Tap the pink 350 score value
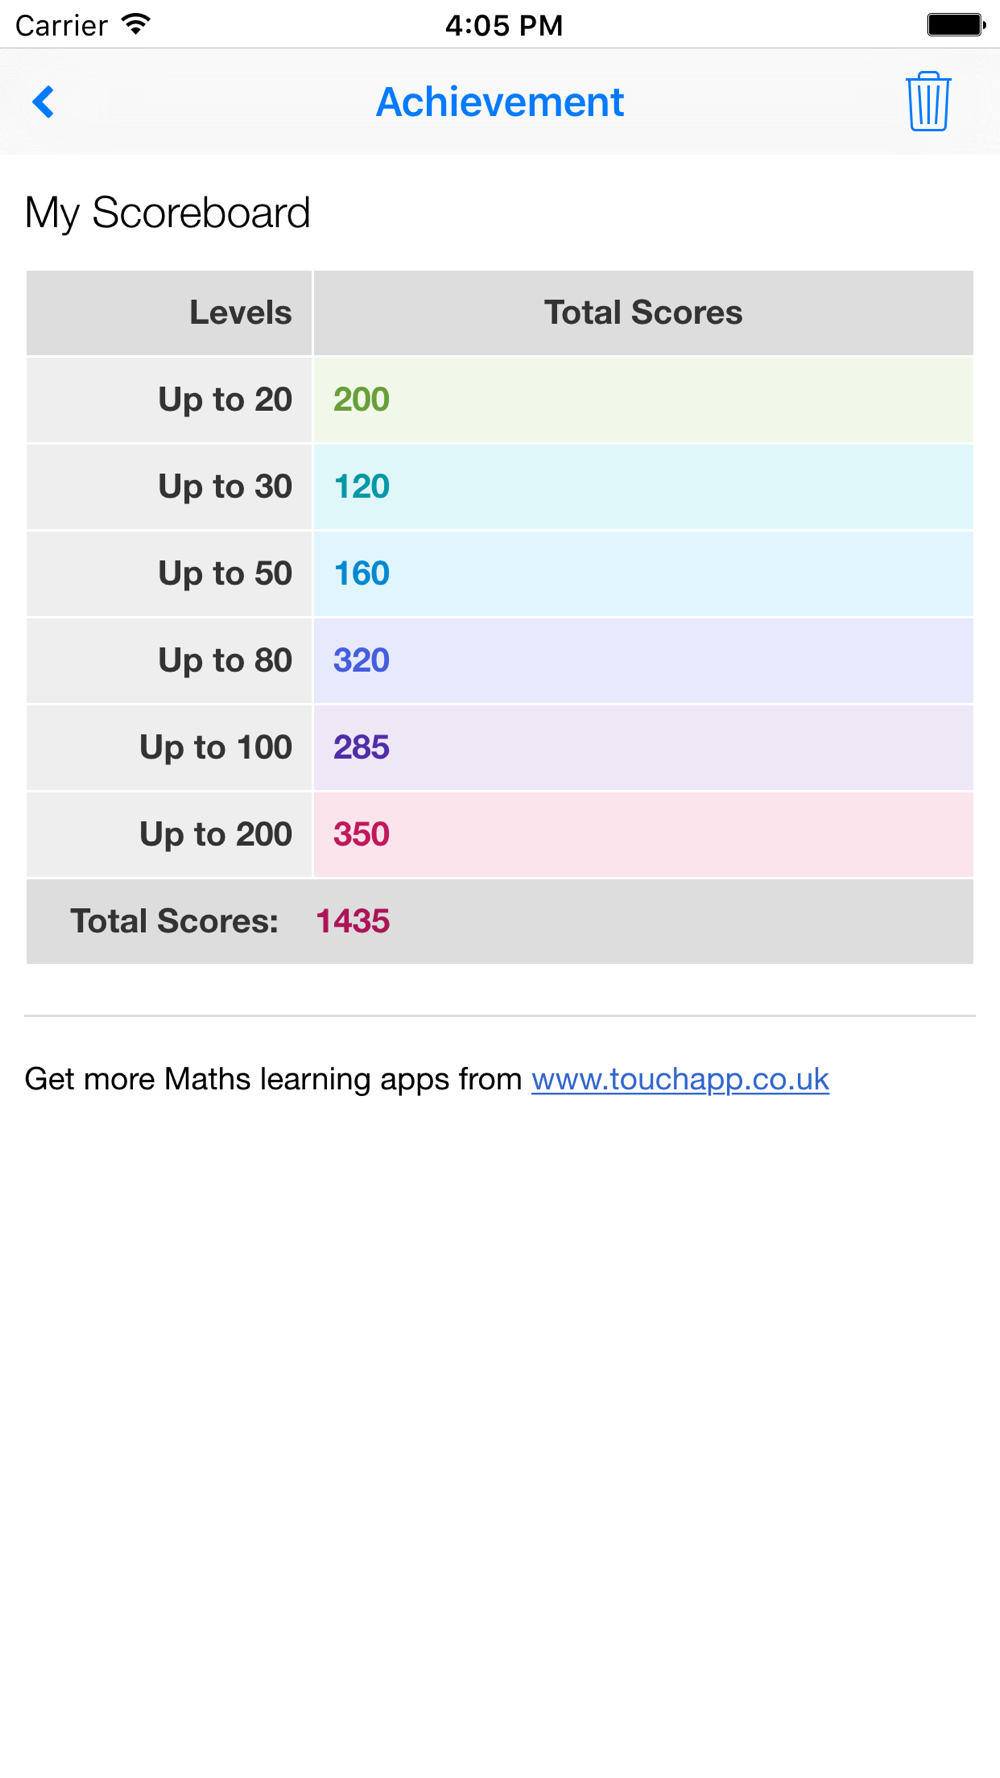The width and height of the screenshot is (1000, 1778). tap(361, 835)
